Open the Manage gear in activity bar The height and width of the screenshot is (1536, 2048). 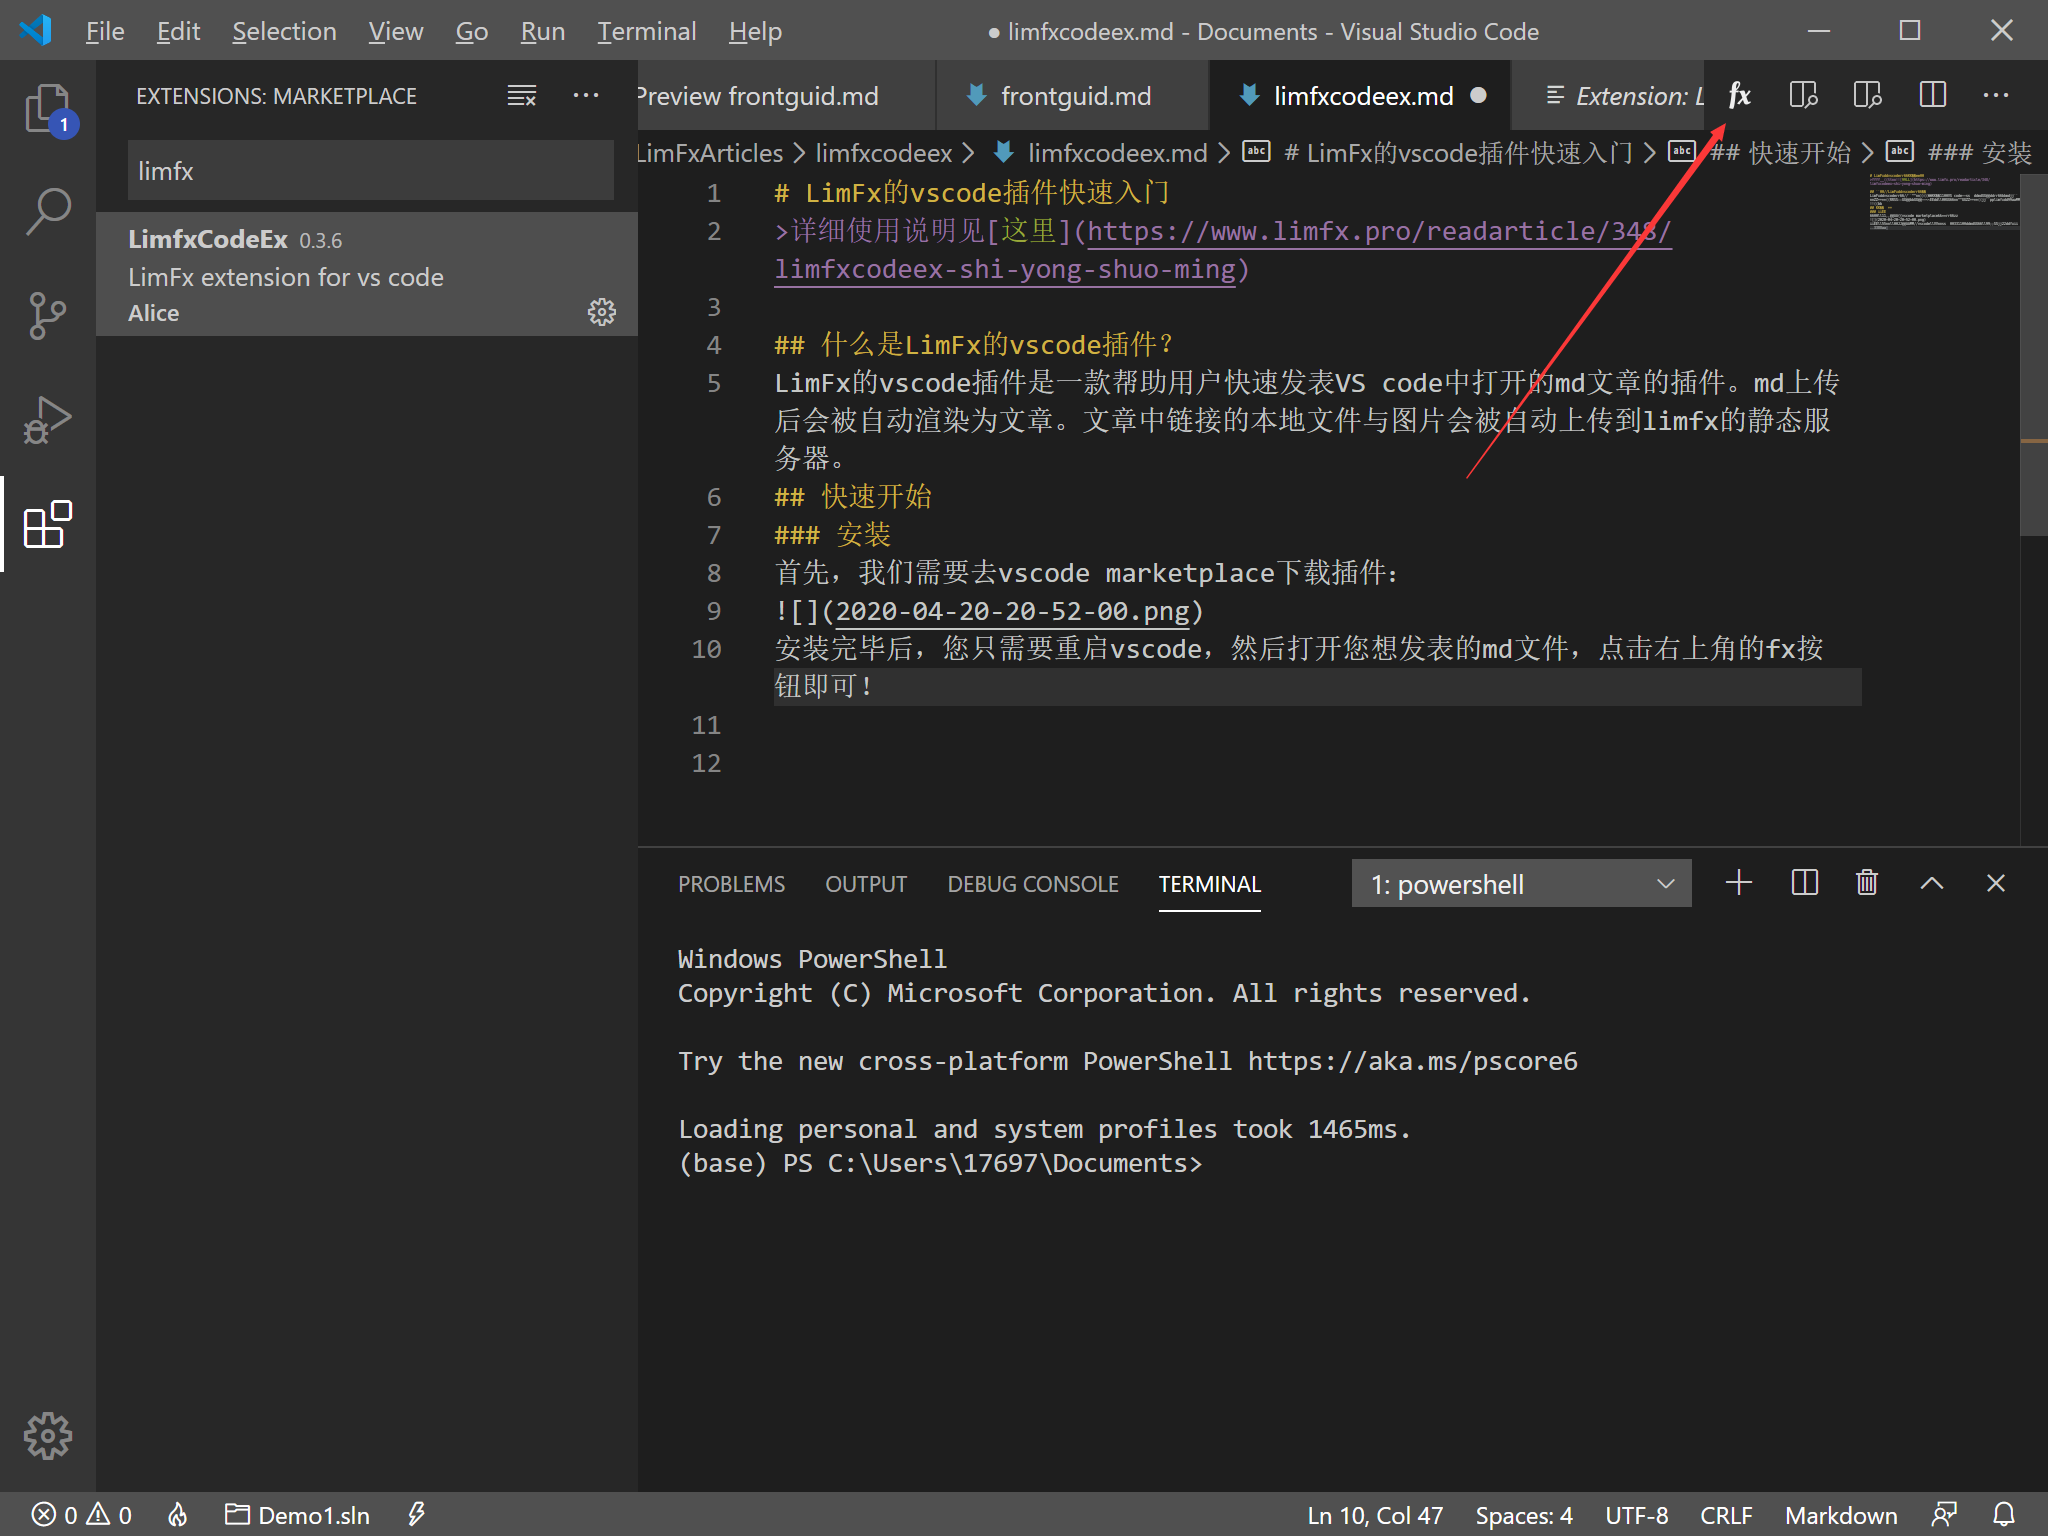click(47, 1436)
